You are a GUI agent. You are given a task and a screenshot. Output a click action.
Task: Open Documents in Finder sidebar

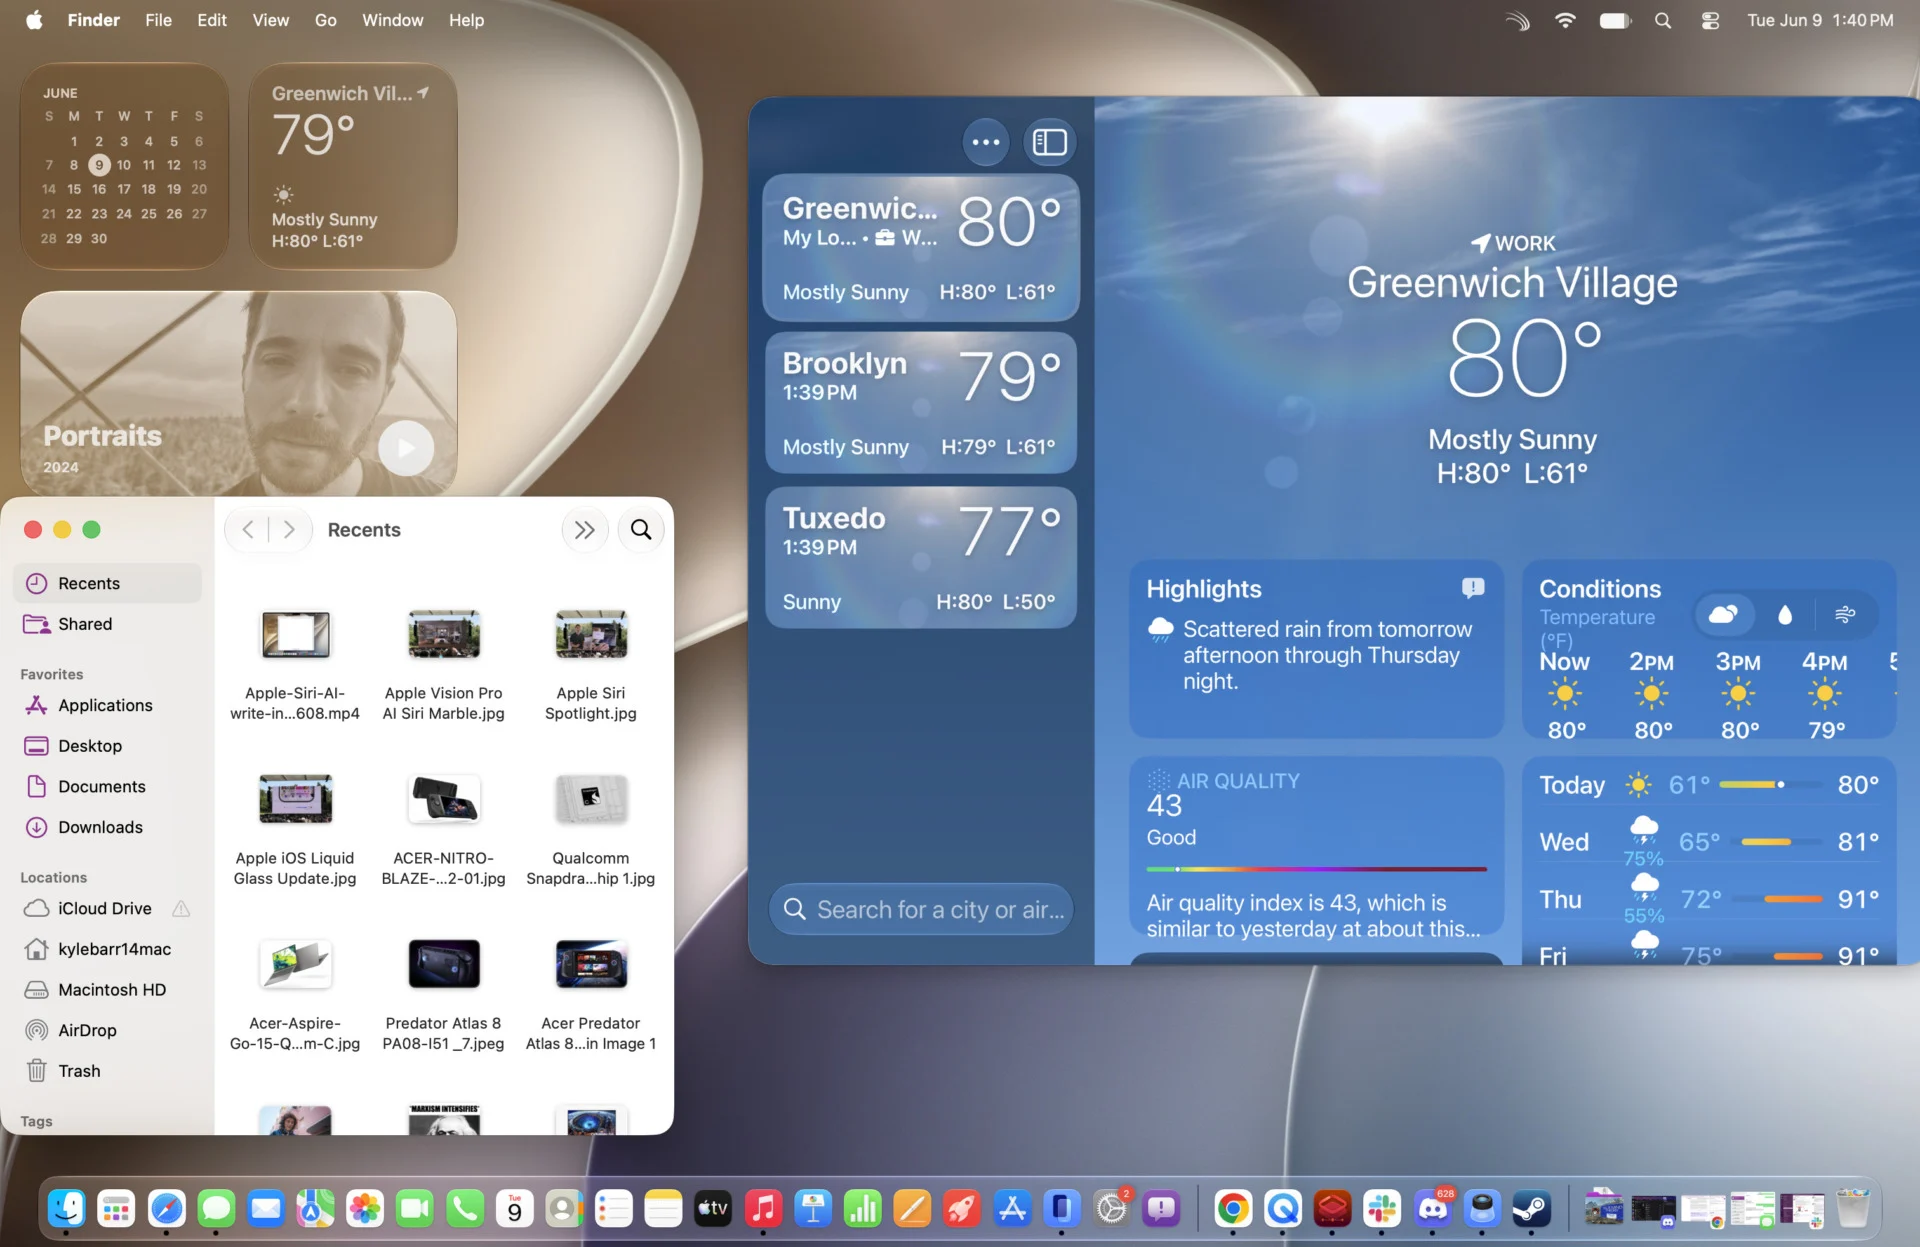pos(107,787)
